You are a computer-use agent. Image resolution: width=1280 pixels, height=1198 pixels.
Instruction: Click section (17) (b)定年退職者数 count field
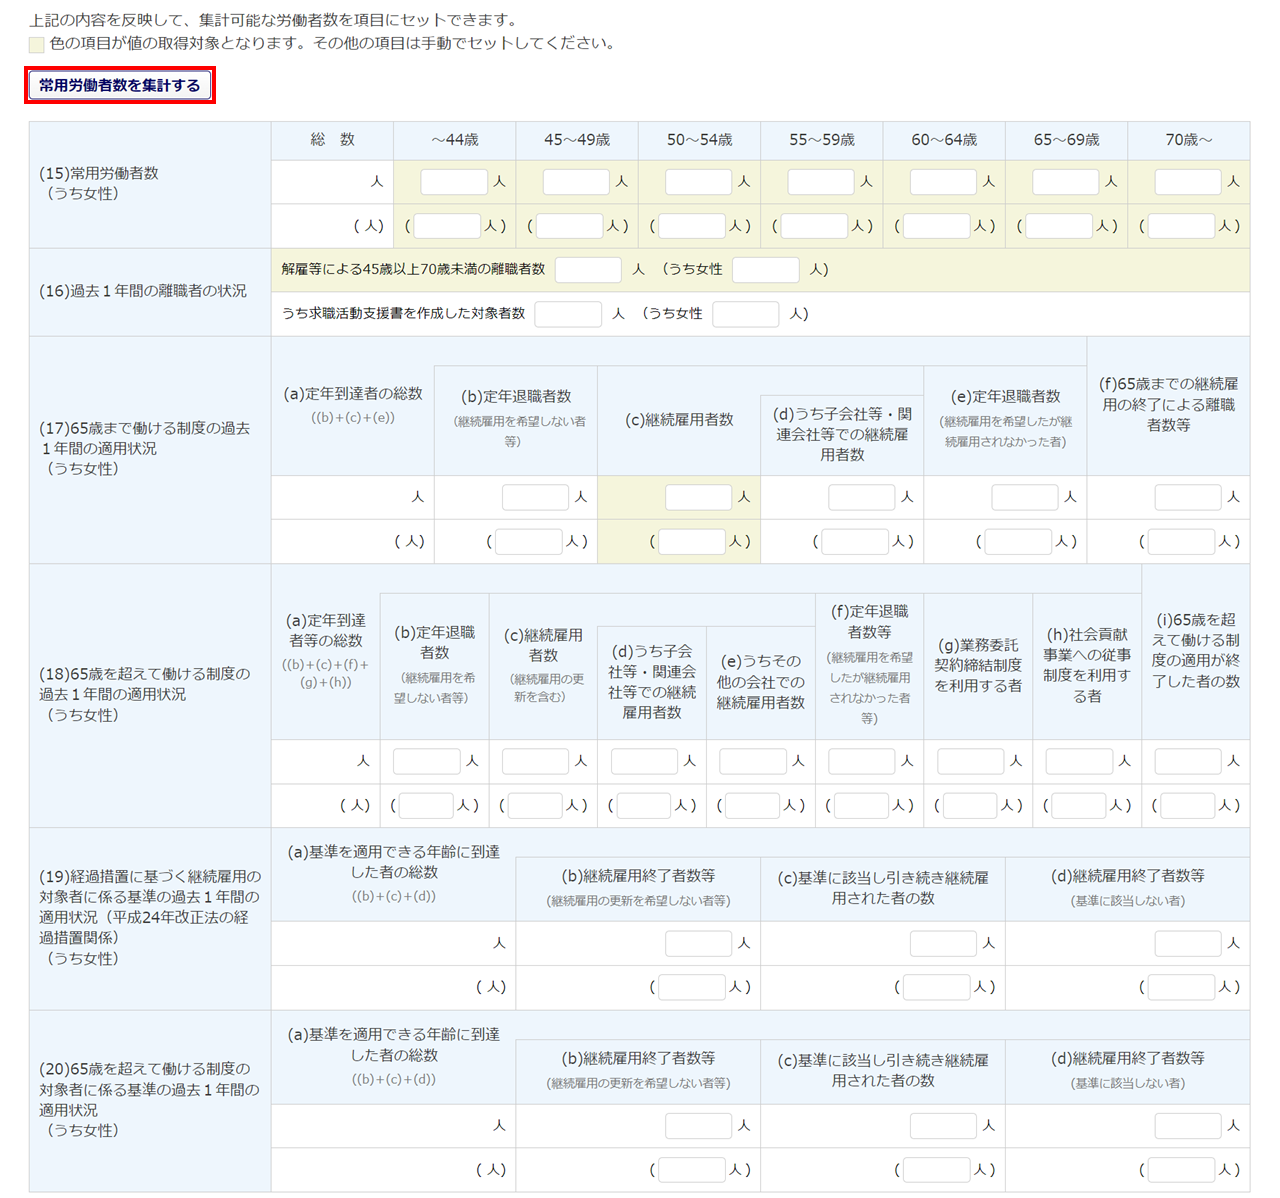click(535, 497)
